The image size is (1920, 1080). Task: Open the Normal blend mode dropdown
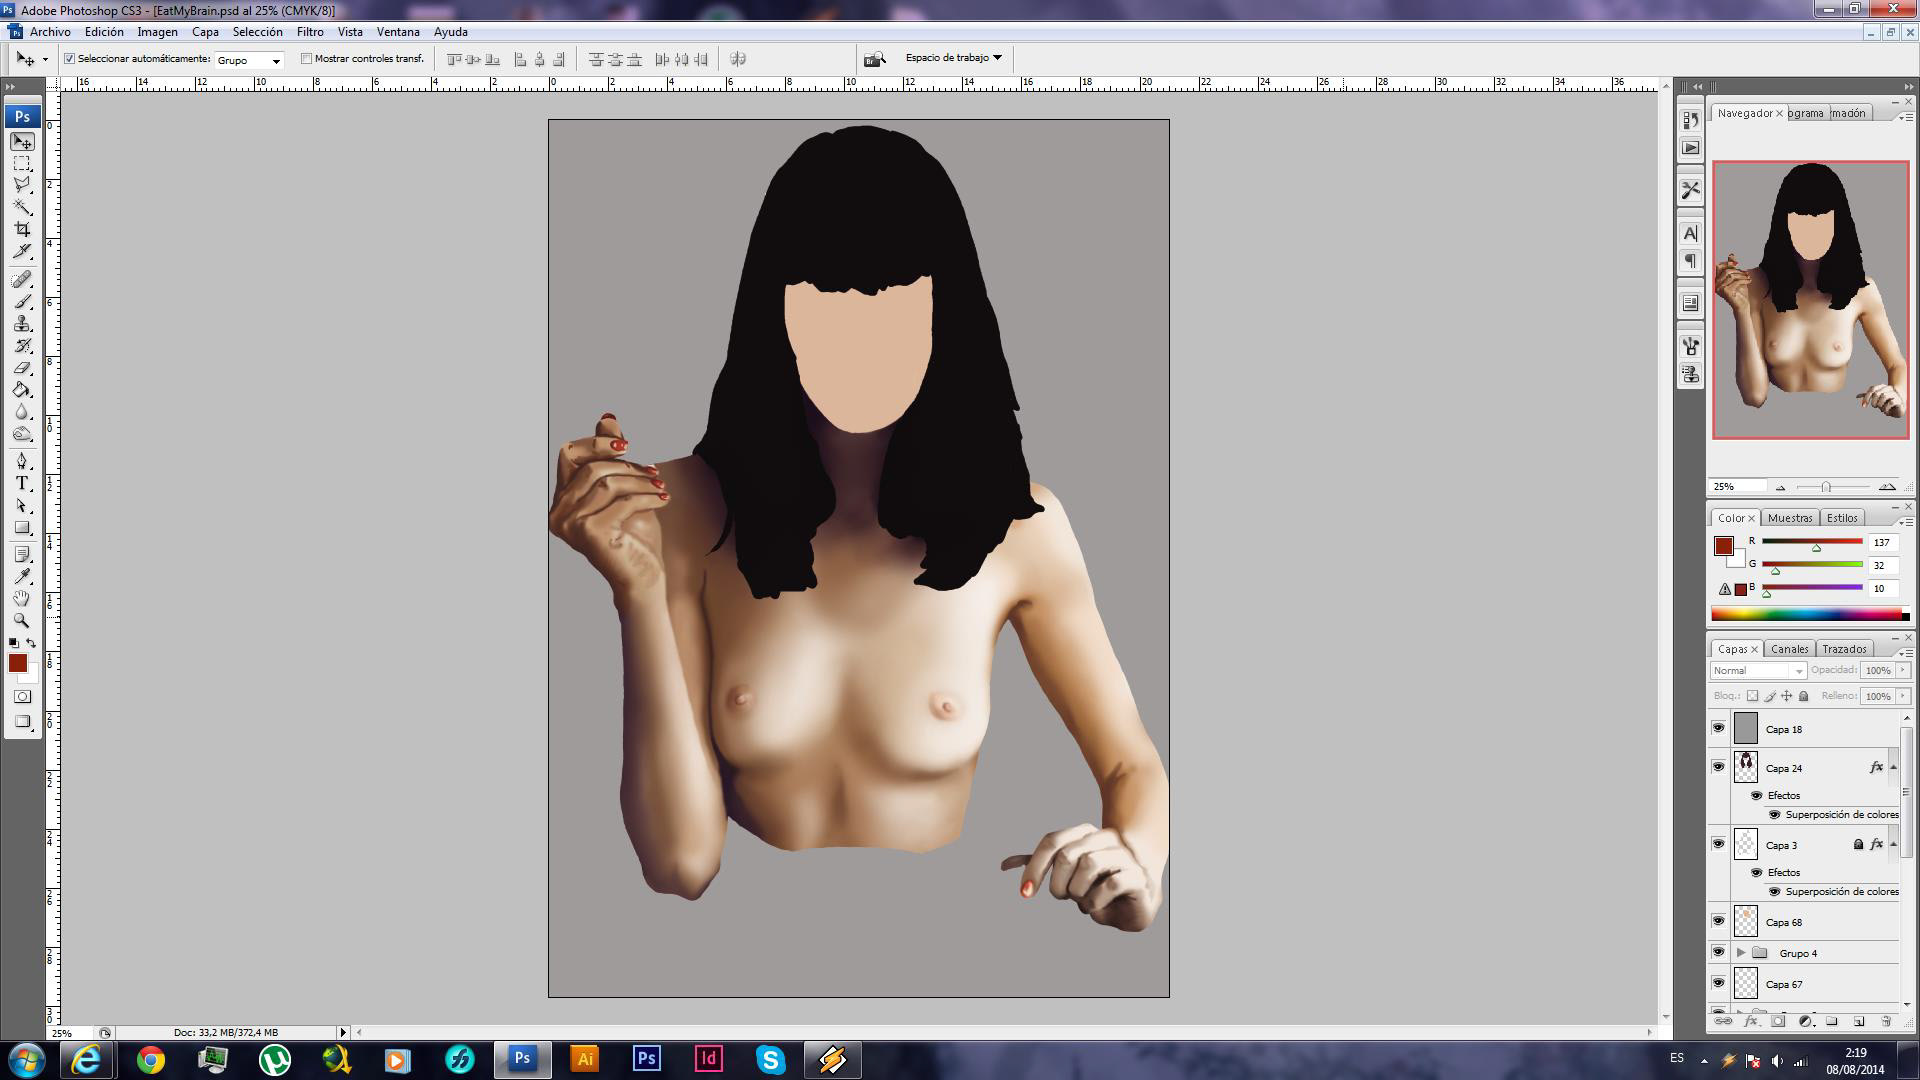coord(1757,671)
